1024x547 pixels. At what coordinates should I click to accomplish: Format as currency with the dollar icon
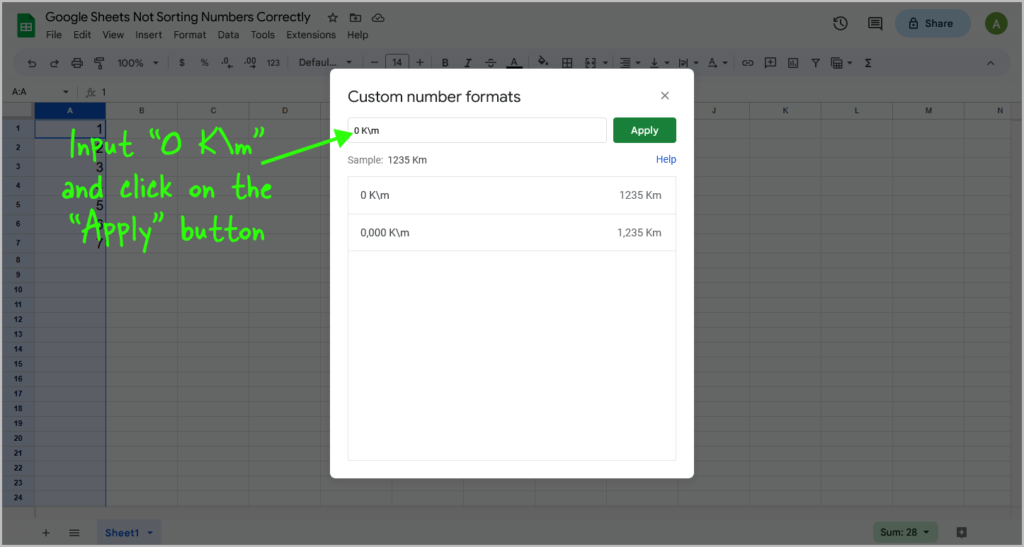(x=182, y=63)
